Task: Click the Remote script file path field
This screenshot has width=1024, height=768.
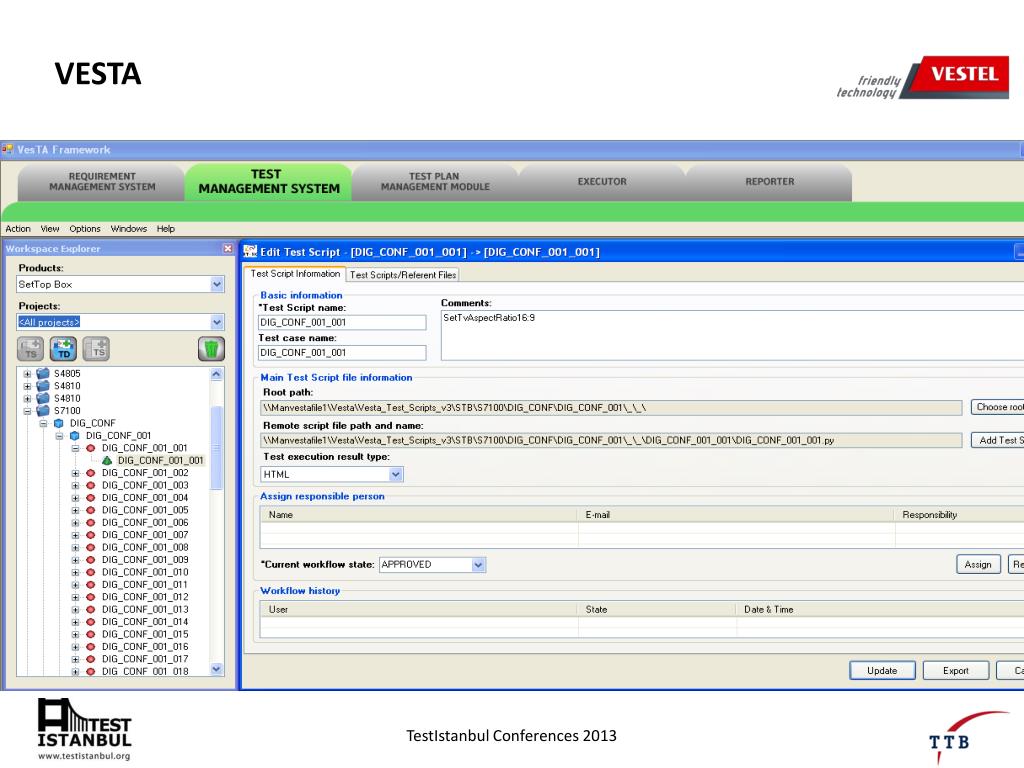Action: click(611, 440)
